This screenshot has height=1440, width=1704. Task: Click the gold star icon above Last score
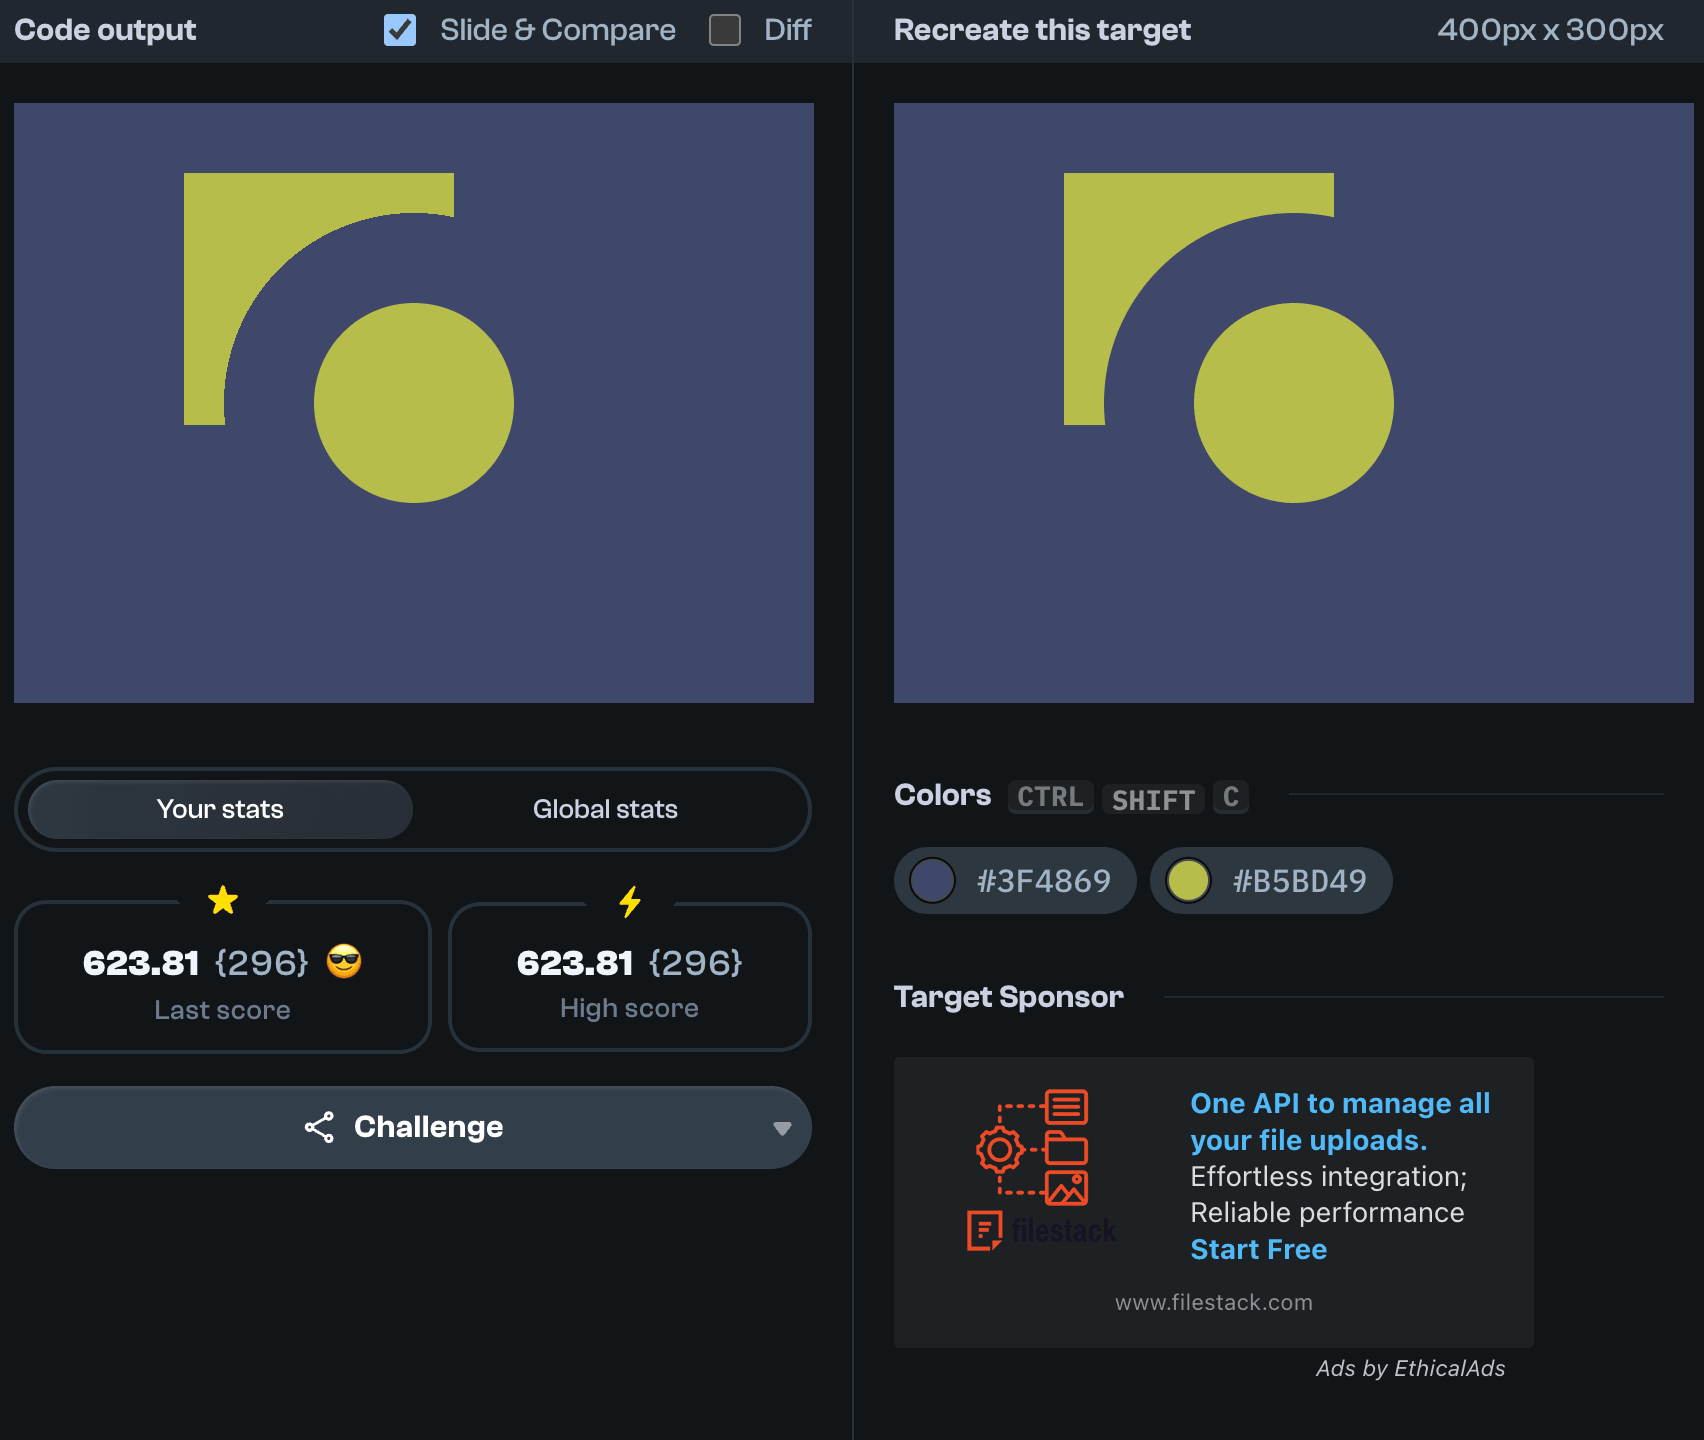[x=223, y=900]
